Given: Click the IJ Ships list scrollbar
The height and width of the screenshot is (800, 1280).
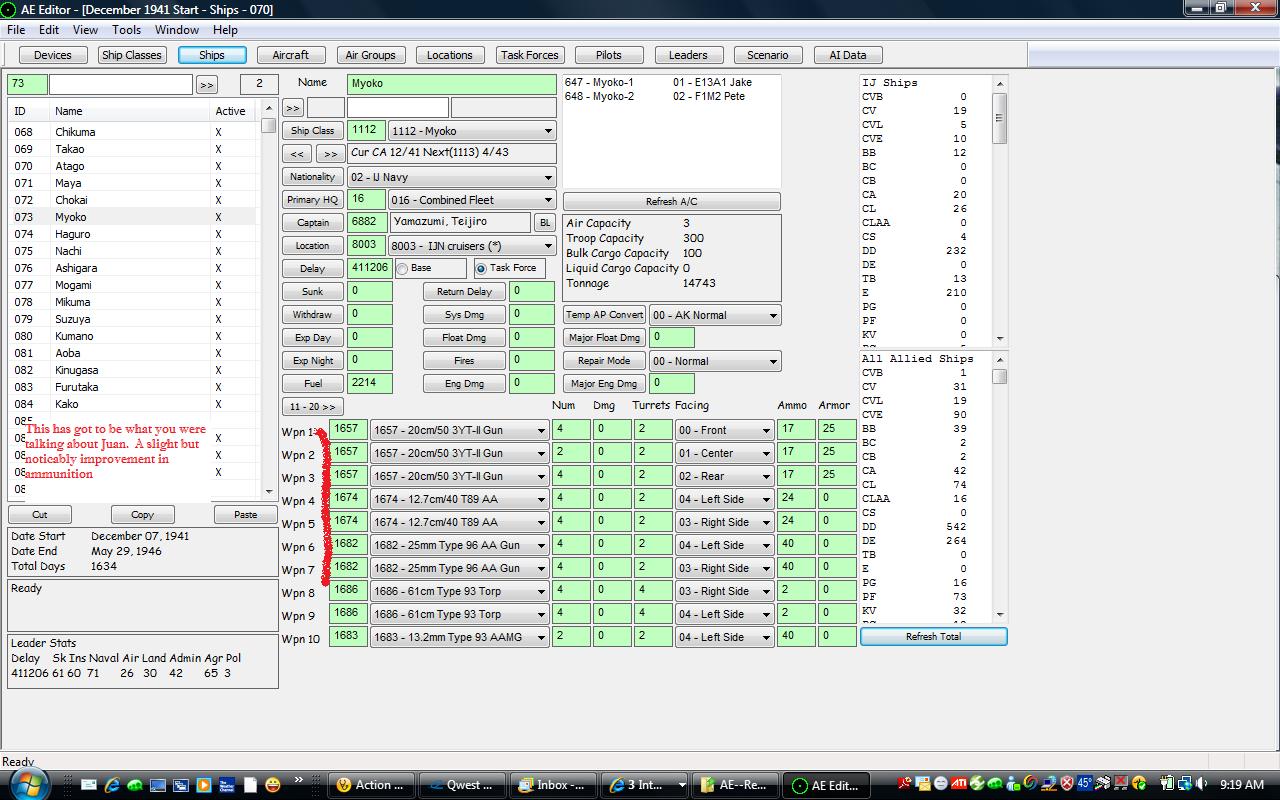Looking at the screenshot, I should 999,210.
